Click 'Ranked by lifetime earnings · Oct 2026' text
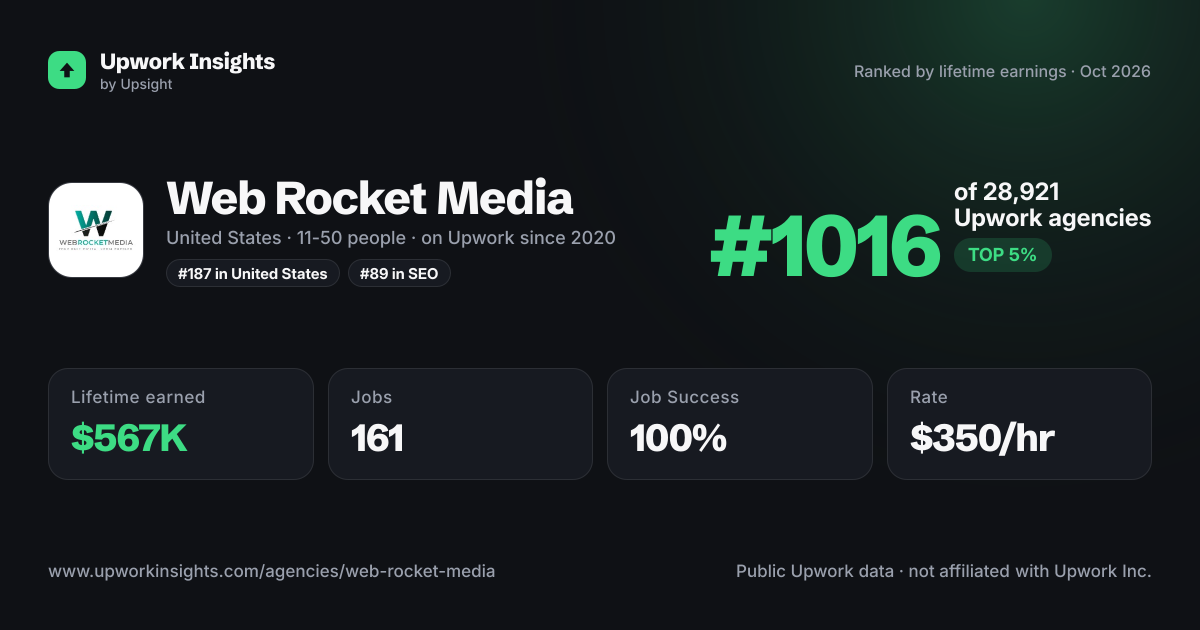1200x630 pixels. pos(1002,72)
